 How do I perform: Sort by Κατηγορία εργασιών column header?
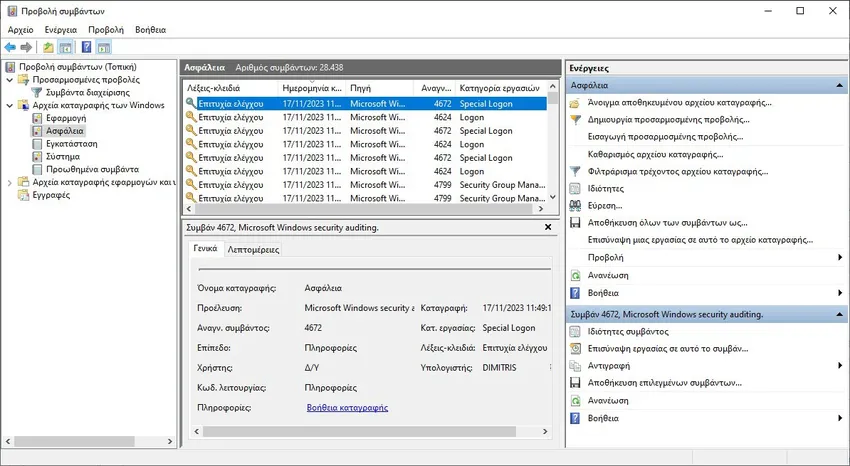coord(499,88)
